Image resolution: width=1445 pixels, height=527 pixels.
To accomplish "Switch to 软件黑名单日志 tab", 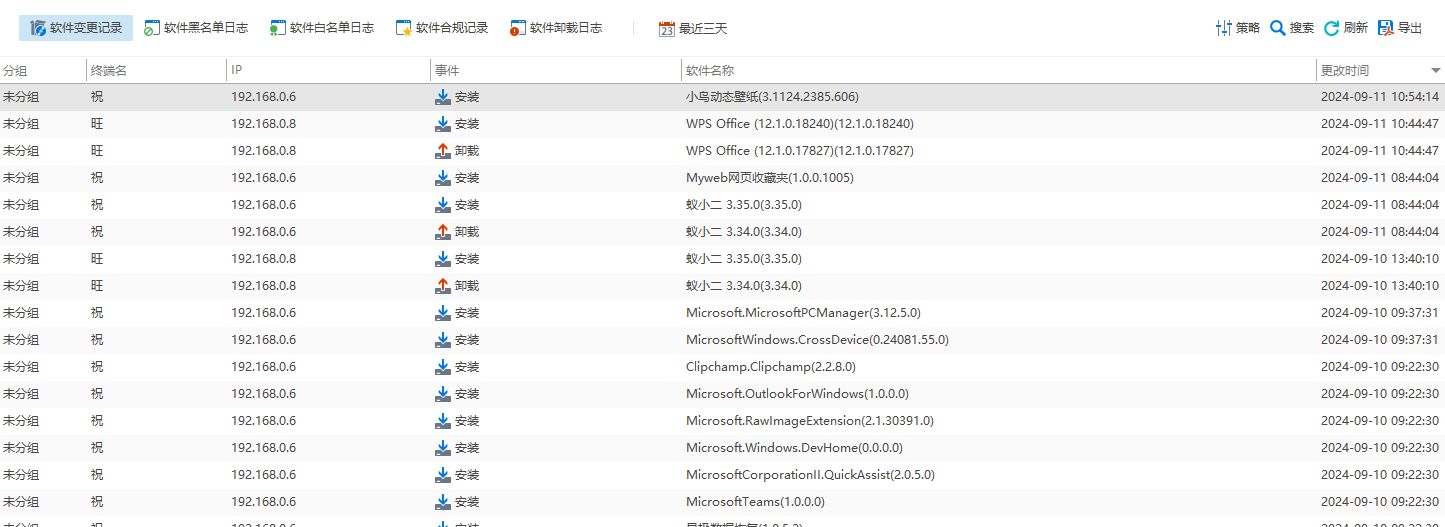I will coord(196,28).
